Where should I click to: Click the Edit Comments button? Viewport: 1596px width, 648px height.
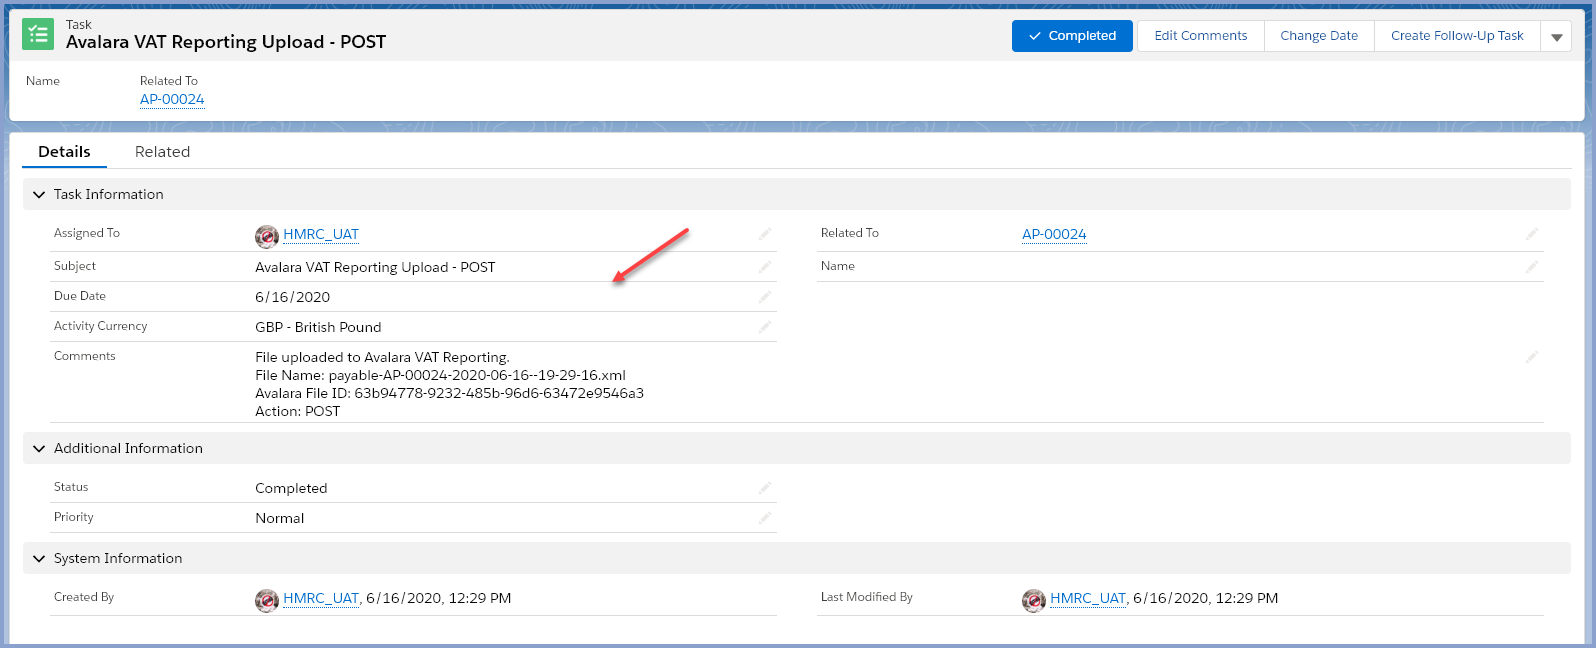coord(1201,36)
